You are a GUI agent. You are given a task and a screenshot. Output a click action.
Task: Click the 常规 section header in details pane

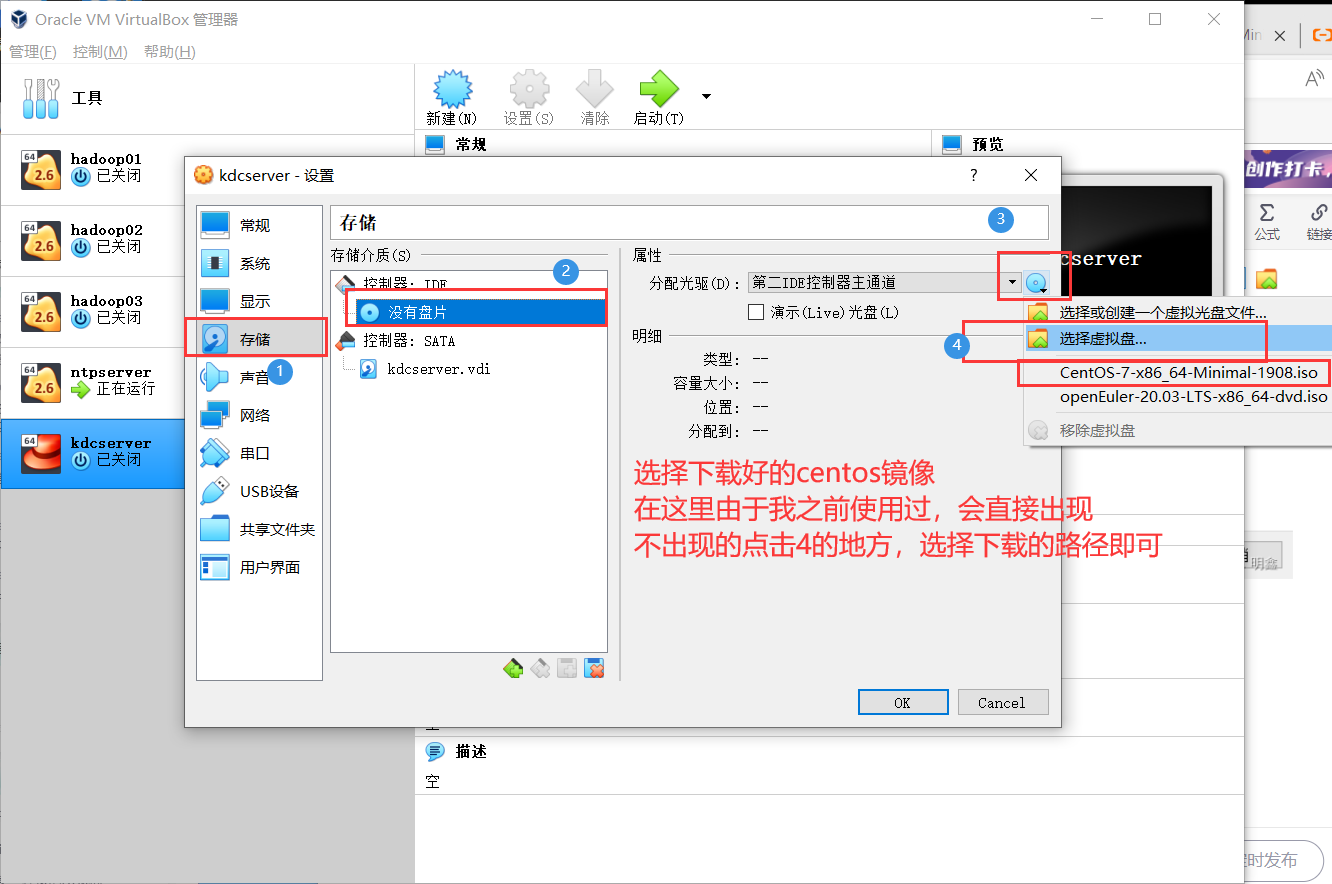[470, 144]
